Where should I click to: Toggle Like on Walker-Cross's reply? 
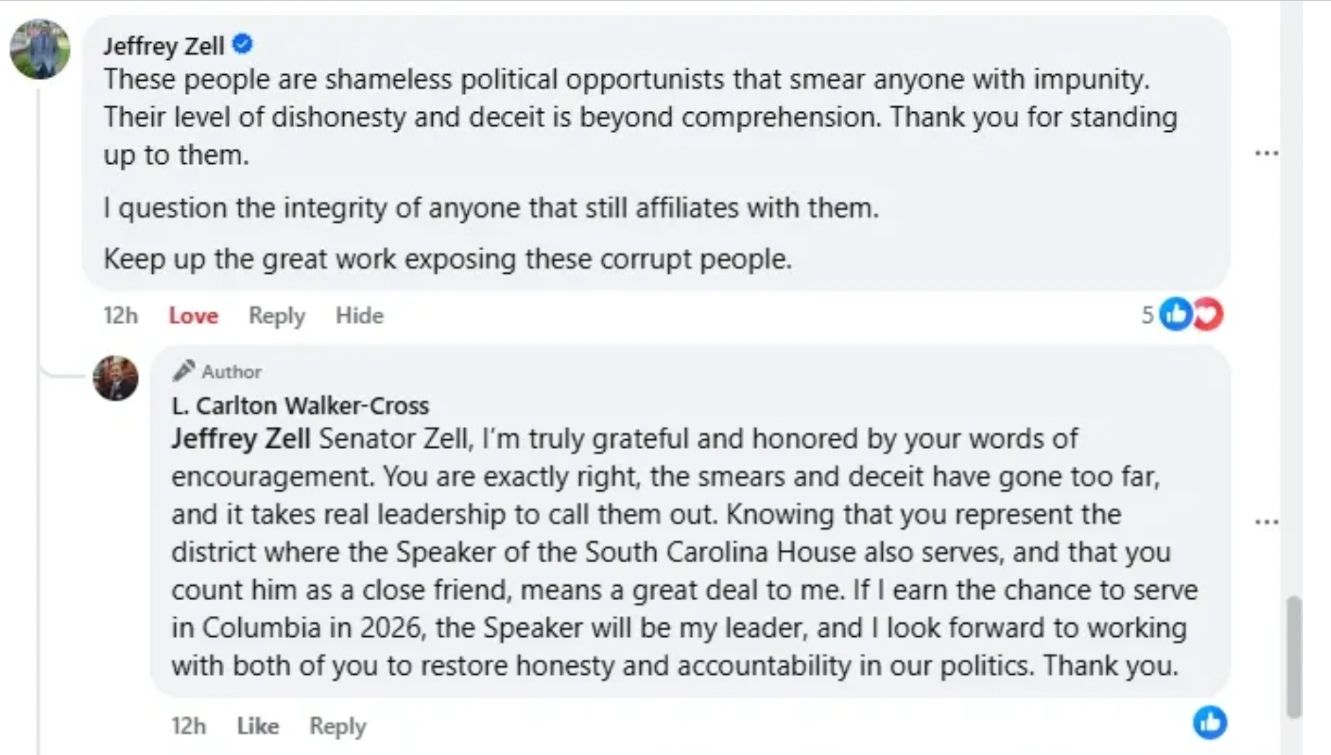tap(257, 726)
